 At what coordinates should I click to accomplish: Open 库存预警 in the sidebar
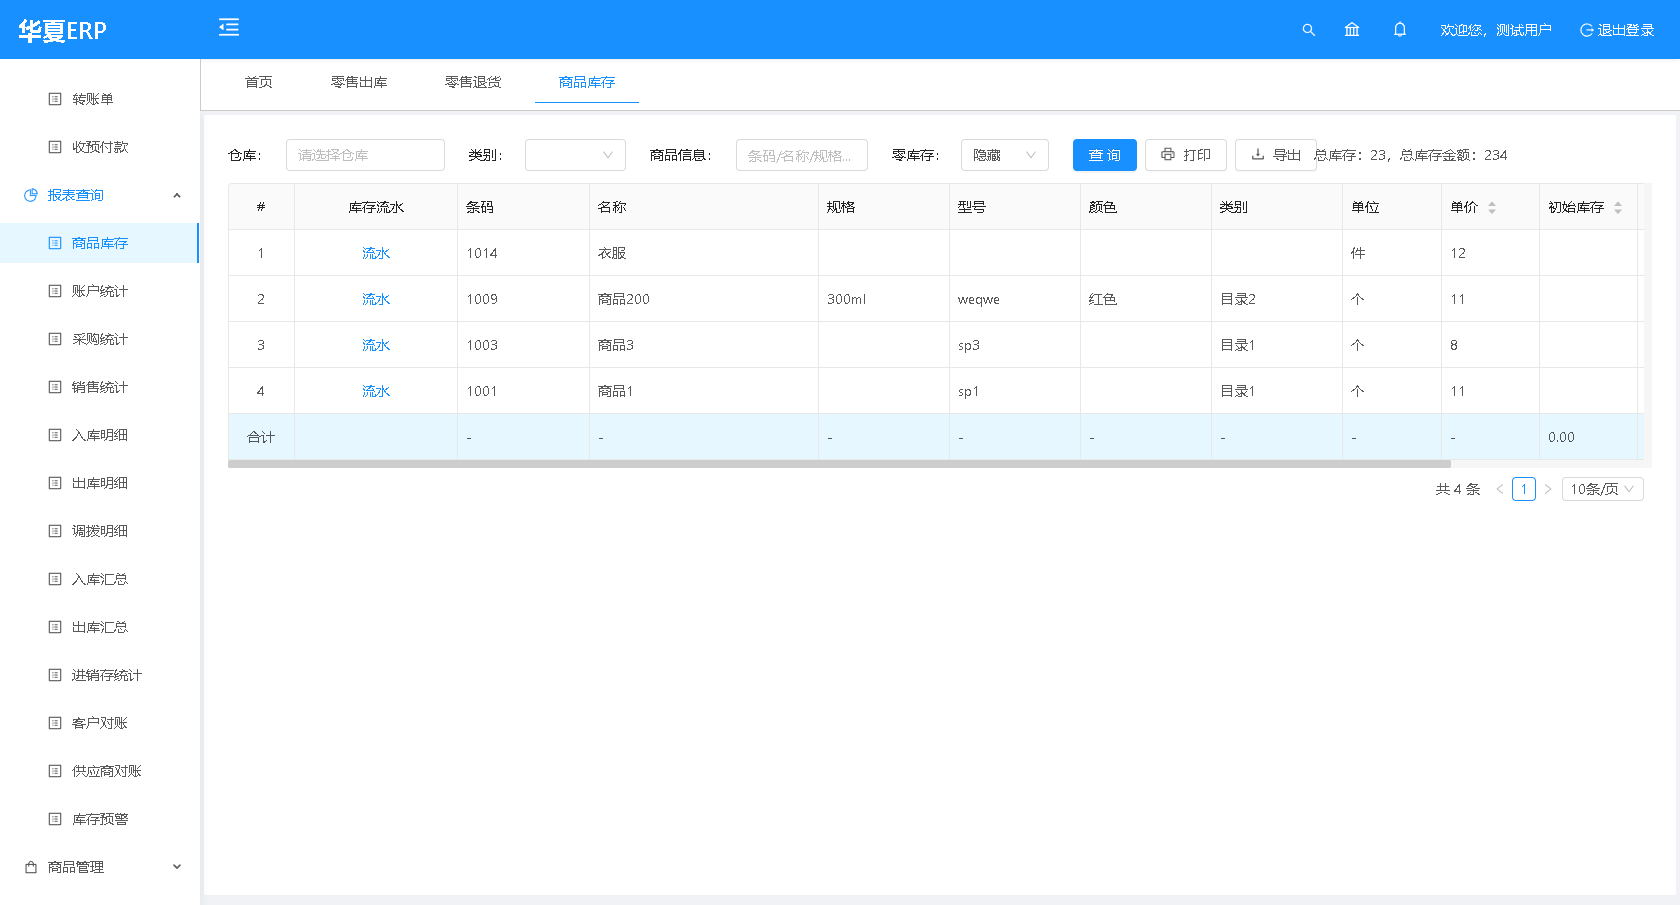click(x=100, y=819)
